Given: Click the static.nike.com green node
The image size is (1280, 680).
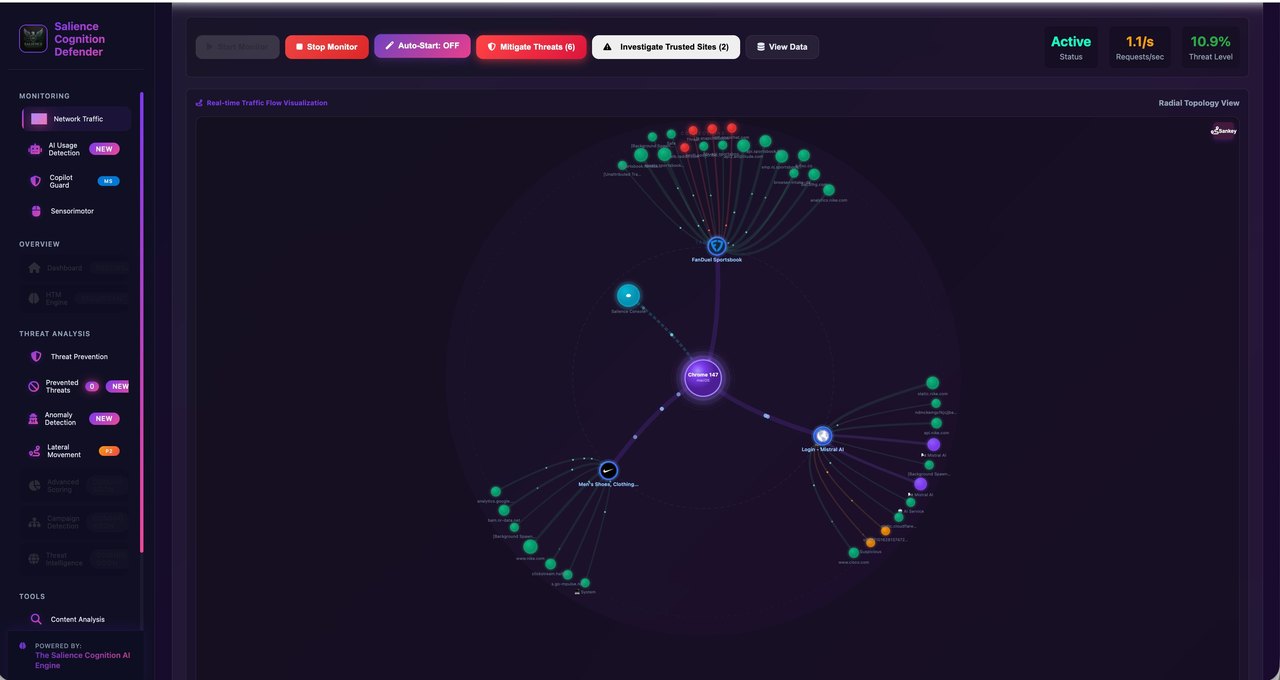Looking at the screenshot, I should [932, 383].
